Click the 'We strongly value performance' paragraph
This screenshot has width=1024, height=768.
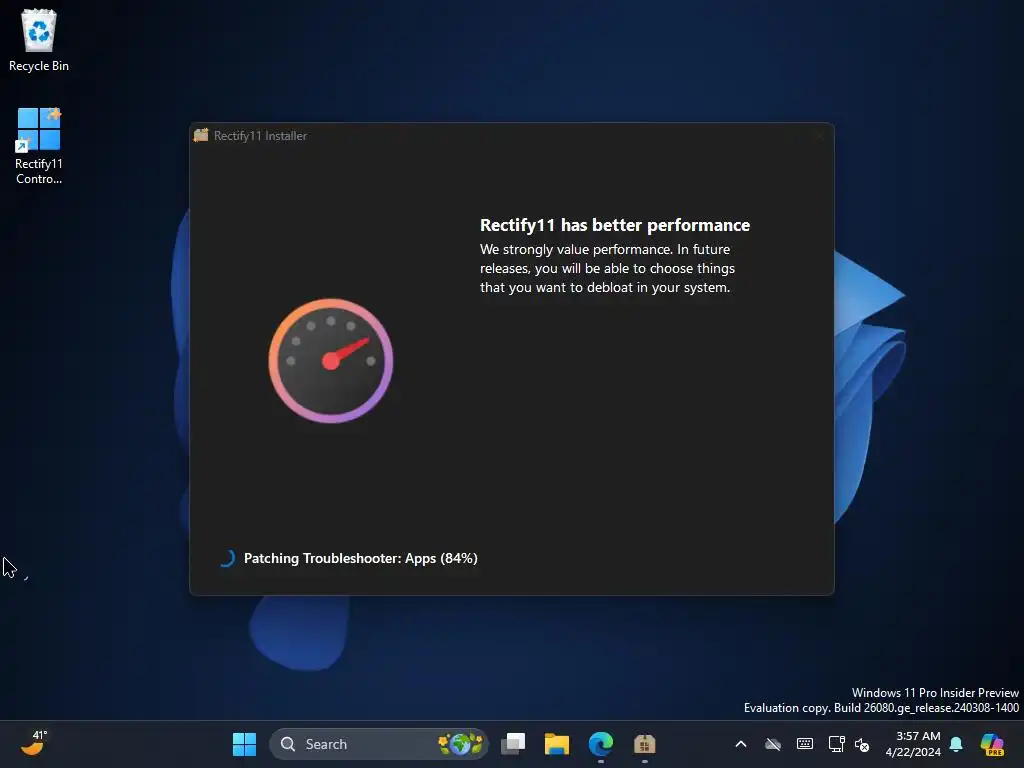pyautogui.click(x=607, y=268)
